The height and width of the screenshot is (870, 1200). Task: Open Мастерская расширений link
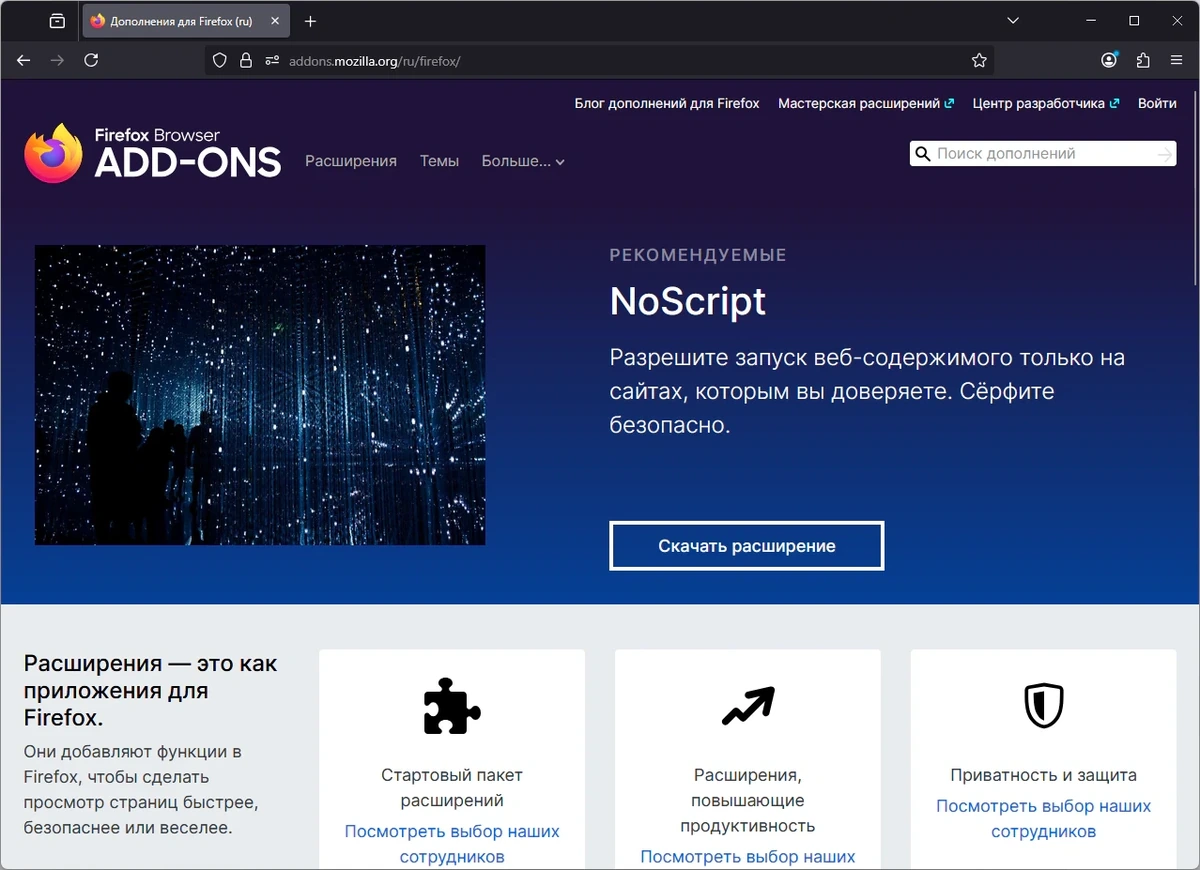[x=866, y=103]
